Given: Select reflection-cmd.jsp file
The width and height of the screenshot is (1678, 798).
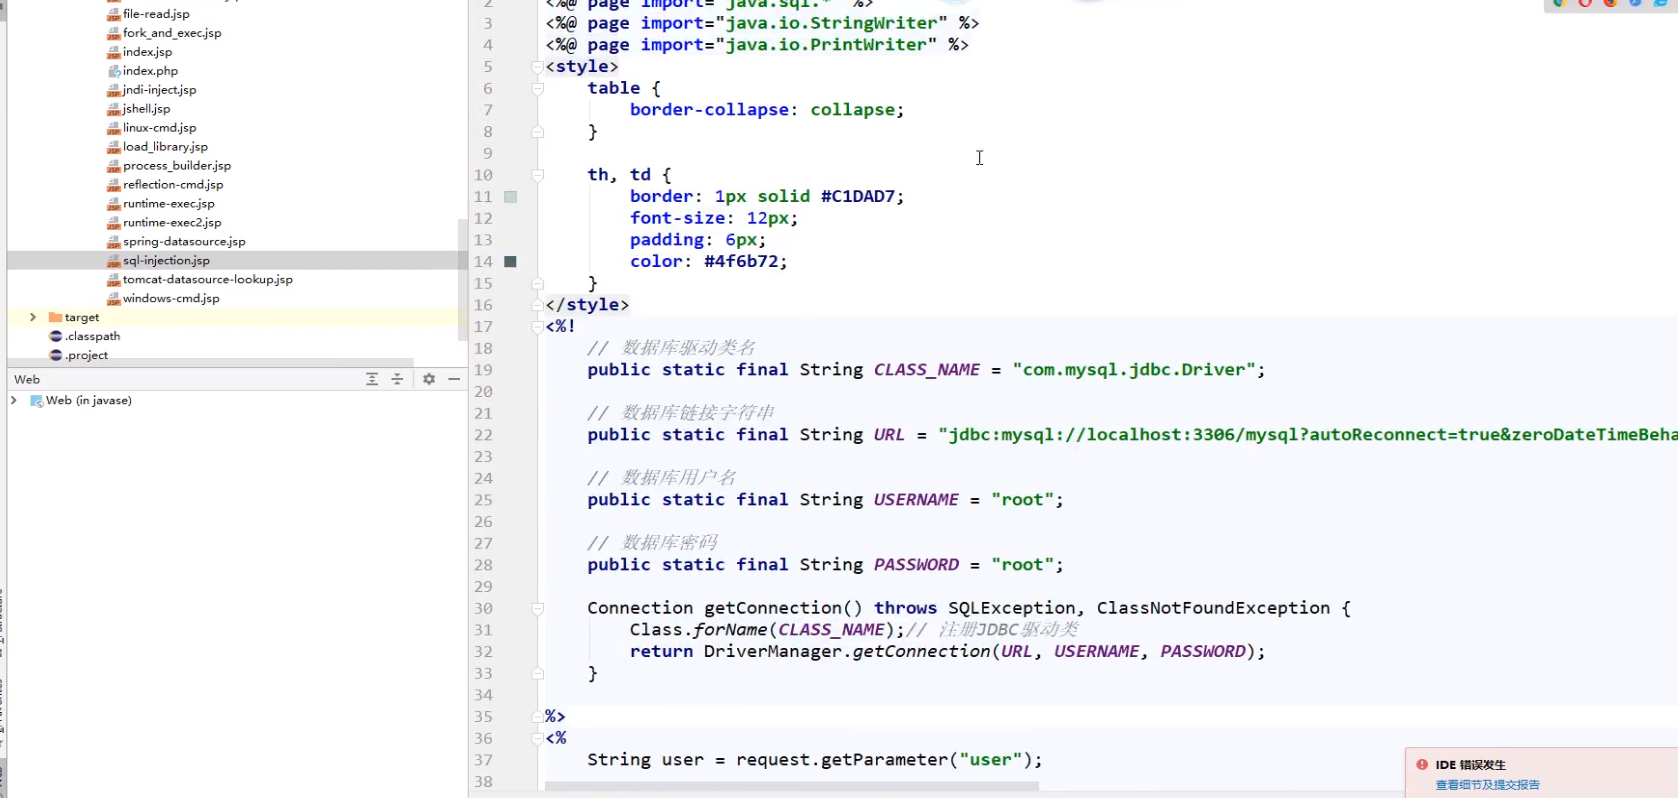Looking at the screenshot, I should click(173, 185).
